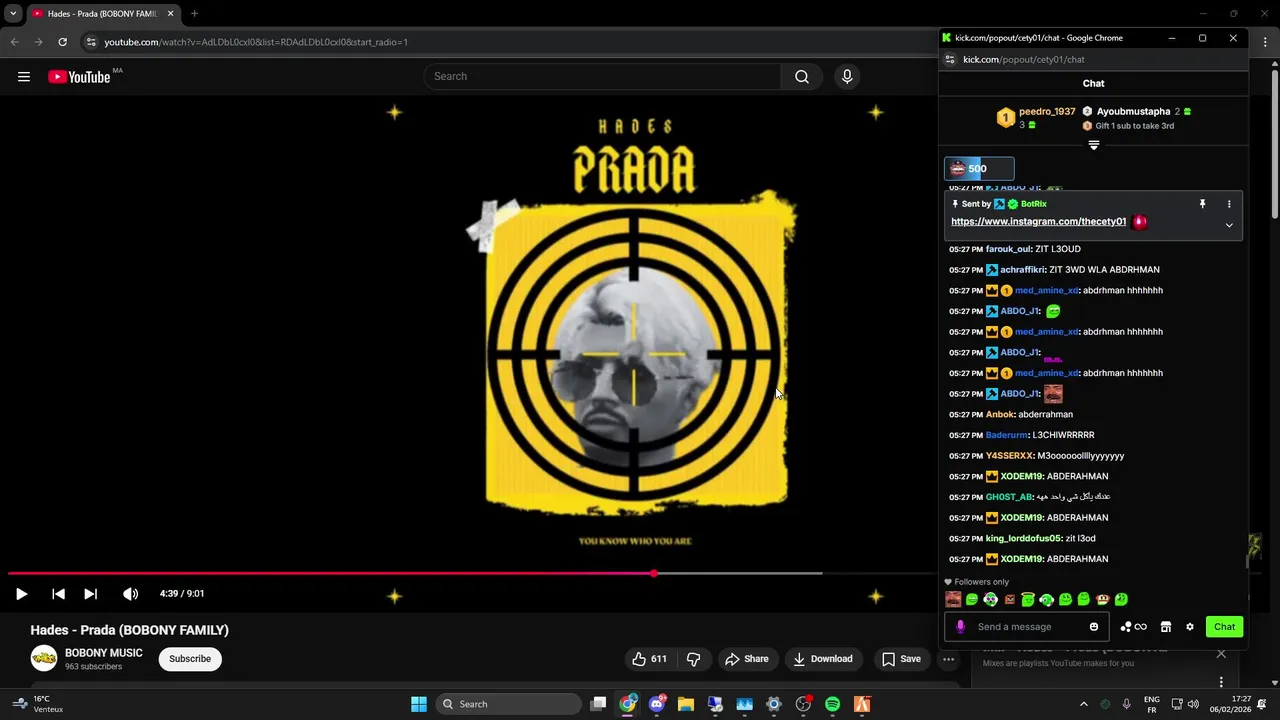Save the video to a playlist
Screen dimensions: 1280x720
pos(901,659)
